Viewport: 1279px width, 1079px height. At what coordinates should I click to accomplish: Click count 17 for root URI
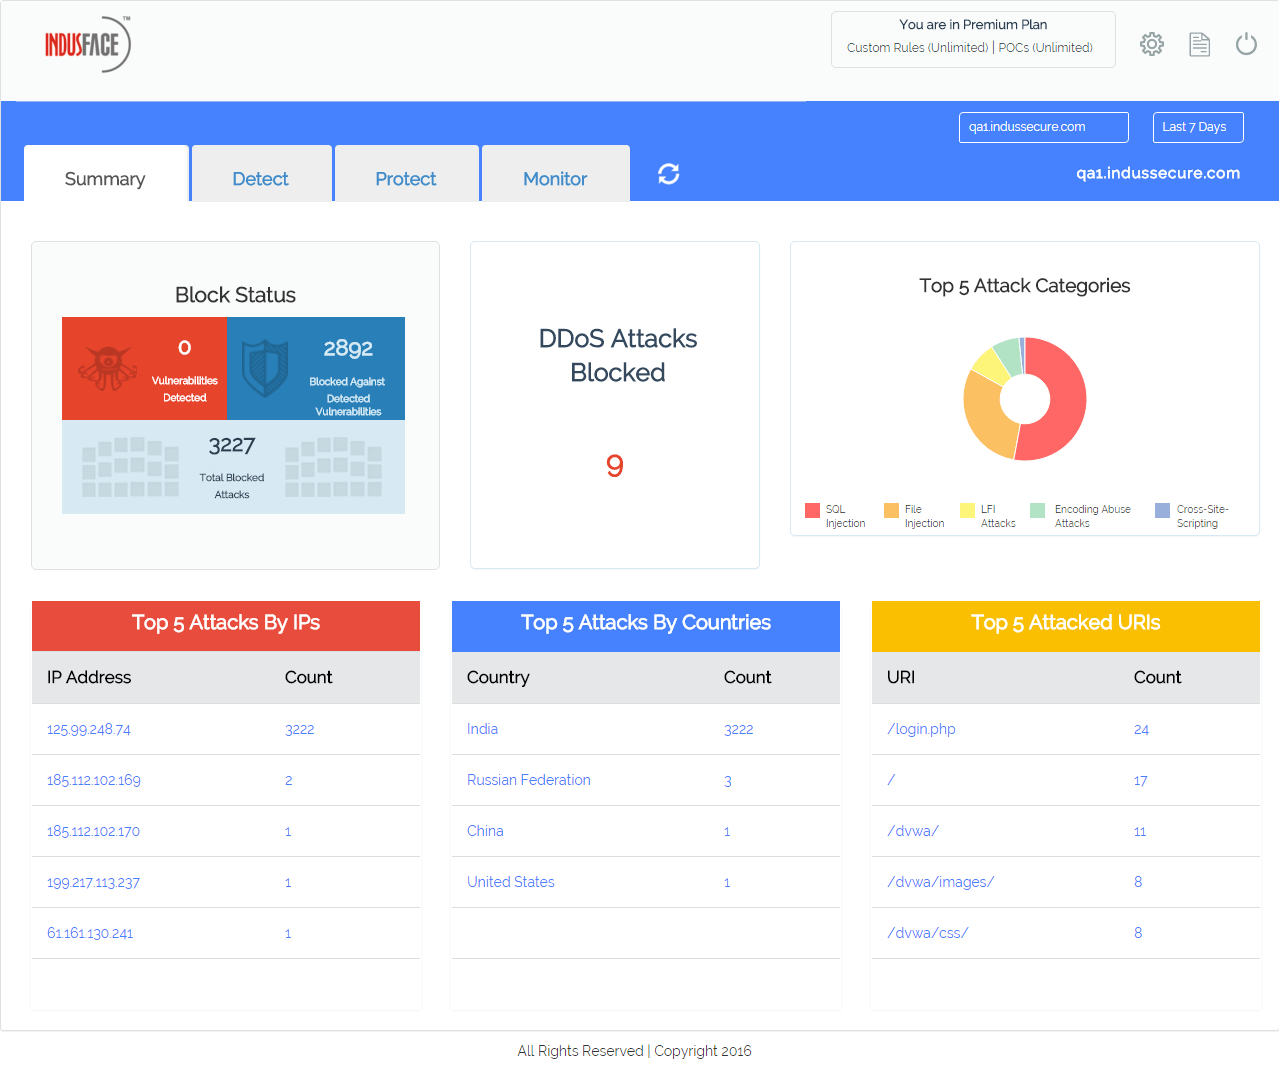point(1140,780)
